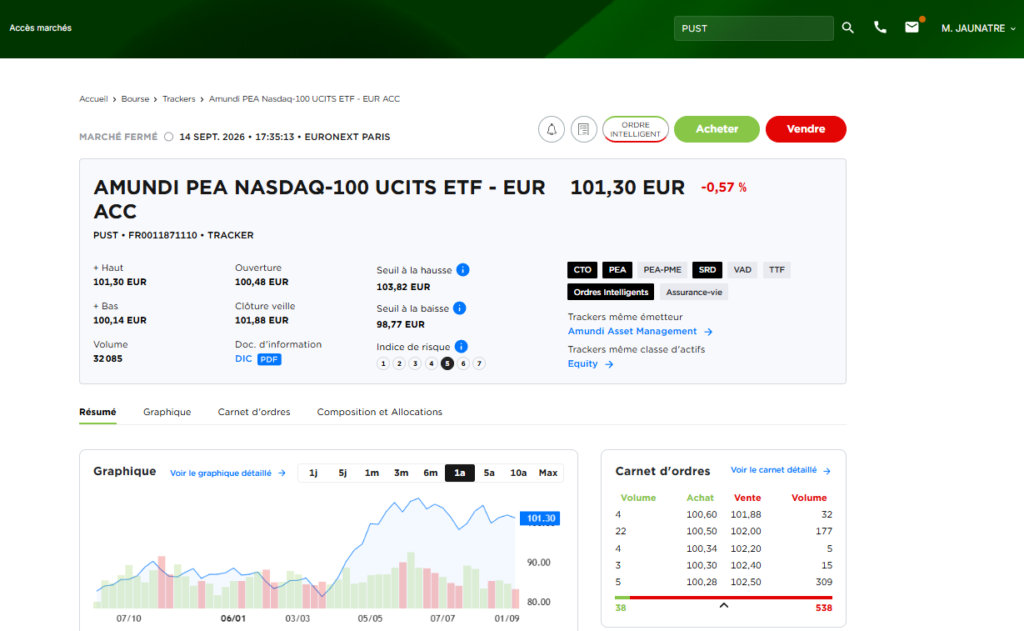Click the Acheter button
The height and width of the screenshot is (631, 1024).
[717, 129]
